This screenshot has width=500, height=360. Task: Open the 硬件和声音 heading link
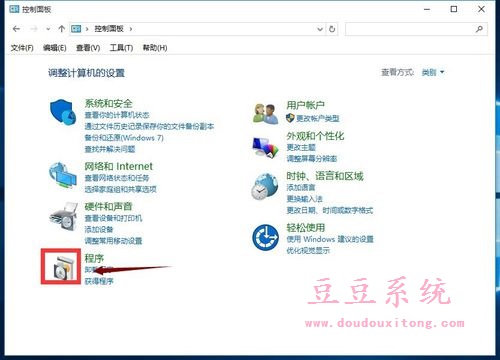108,206
